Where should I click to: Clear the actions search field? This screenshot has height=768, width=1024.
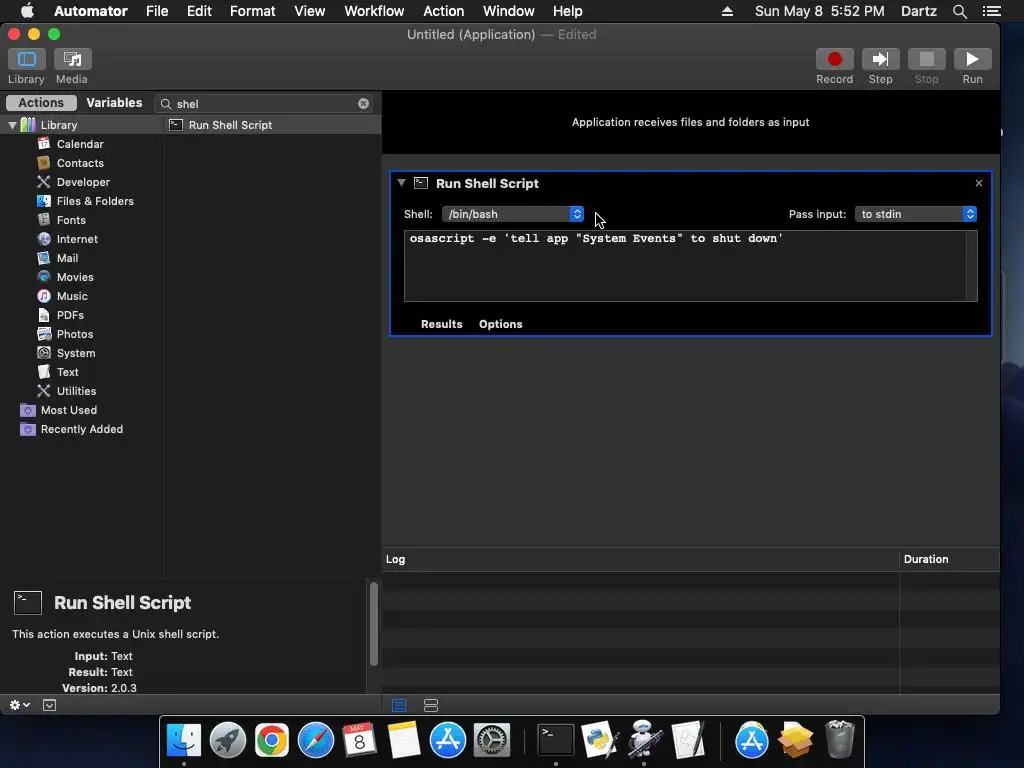[x=364, y=104]
